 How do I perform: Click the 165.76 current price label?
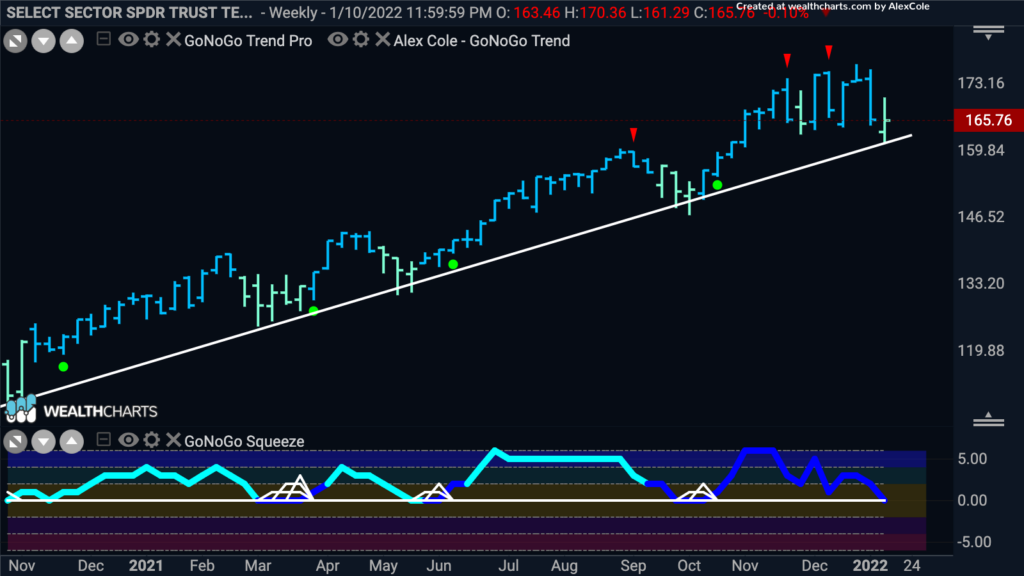(x=989, y=120)
